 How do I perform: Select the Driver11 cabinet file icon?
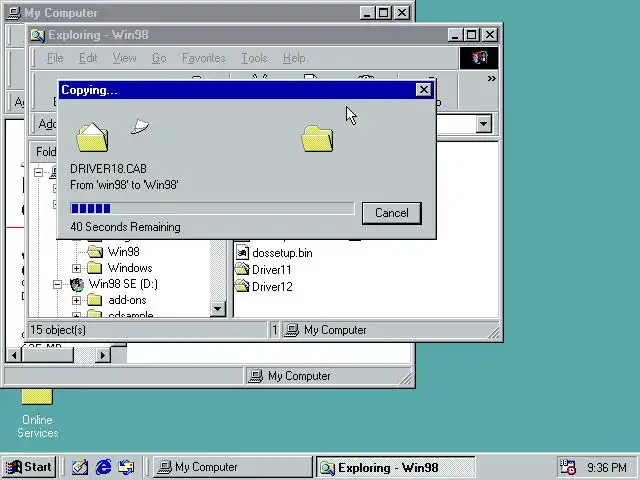242,269
